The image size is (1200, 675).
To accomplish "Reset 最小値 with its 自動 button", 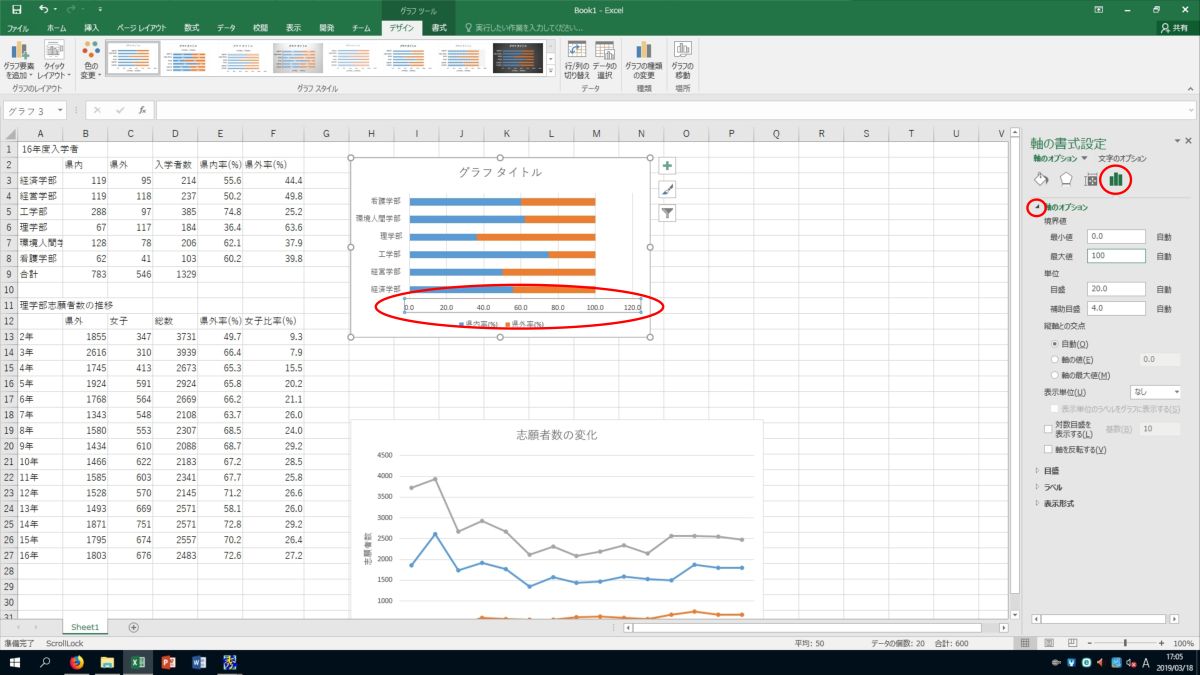I will pos(1164,237).
